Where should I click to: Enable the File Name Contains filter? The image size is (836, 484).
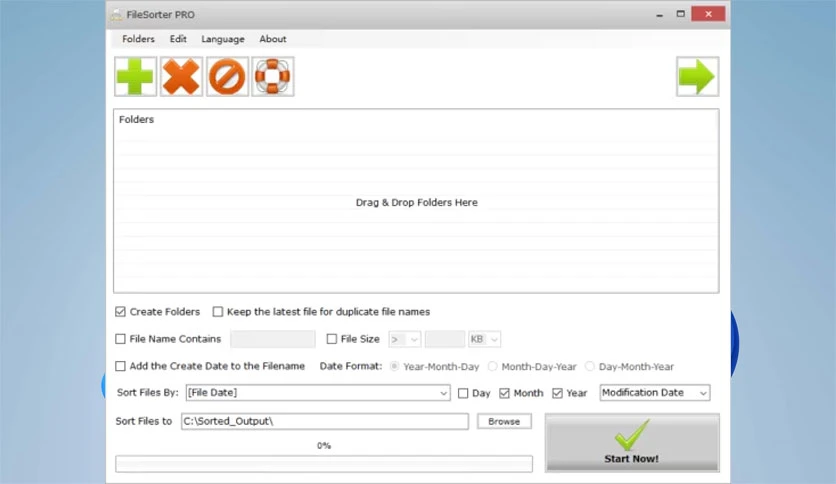tap(120, 339)
